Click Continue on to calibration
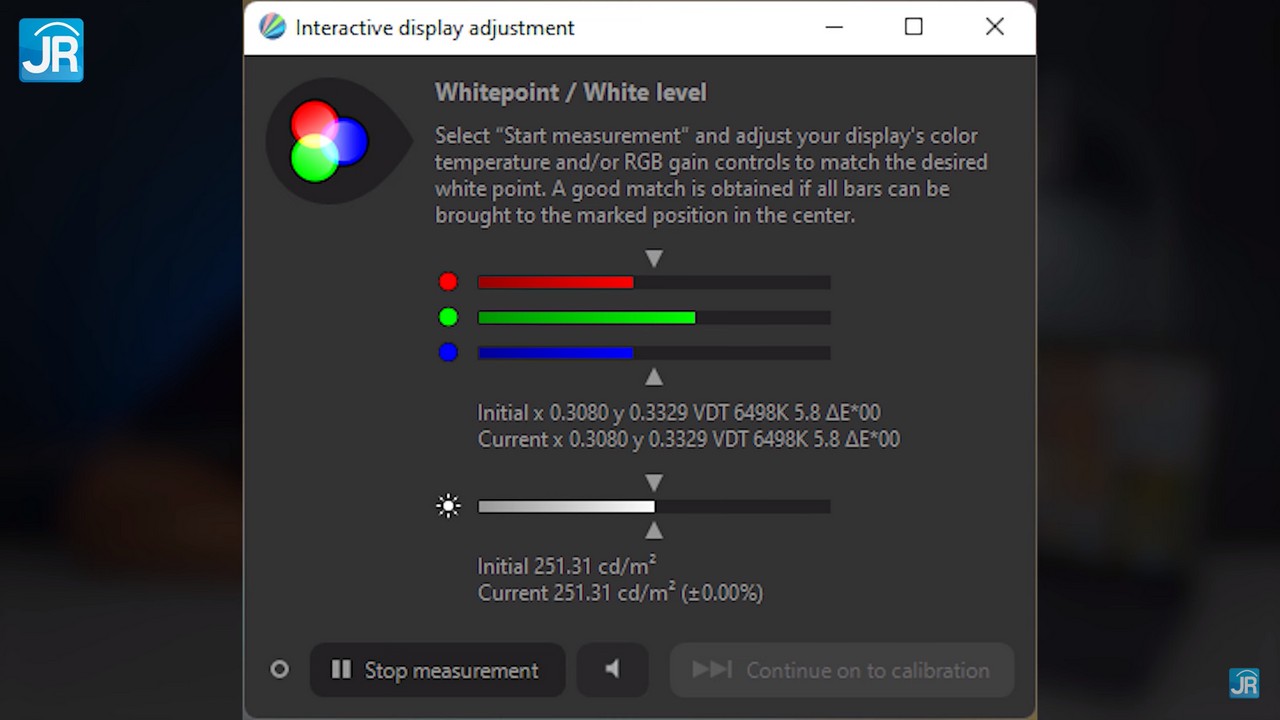1280x720 pixels. (x=842, y=669)
